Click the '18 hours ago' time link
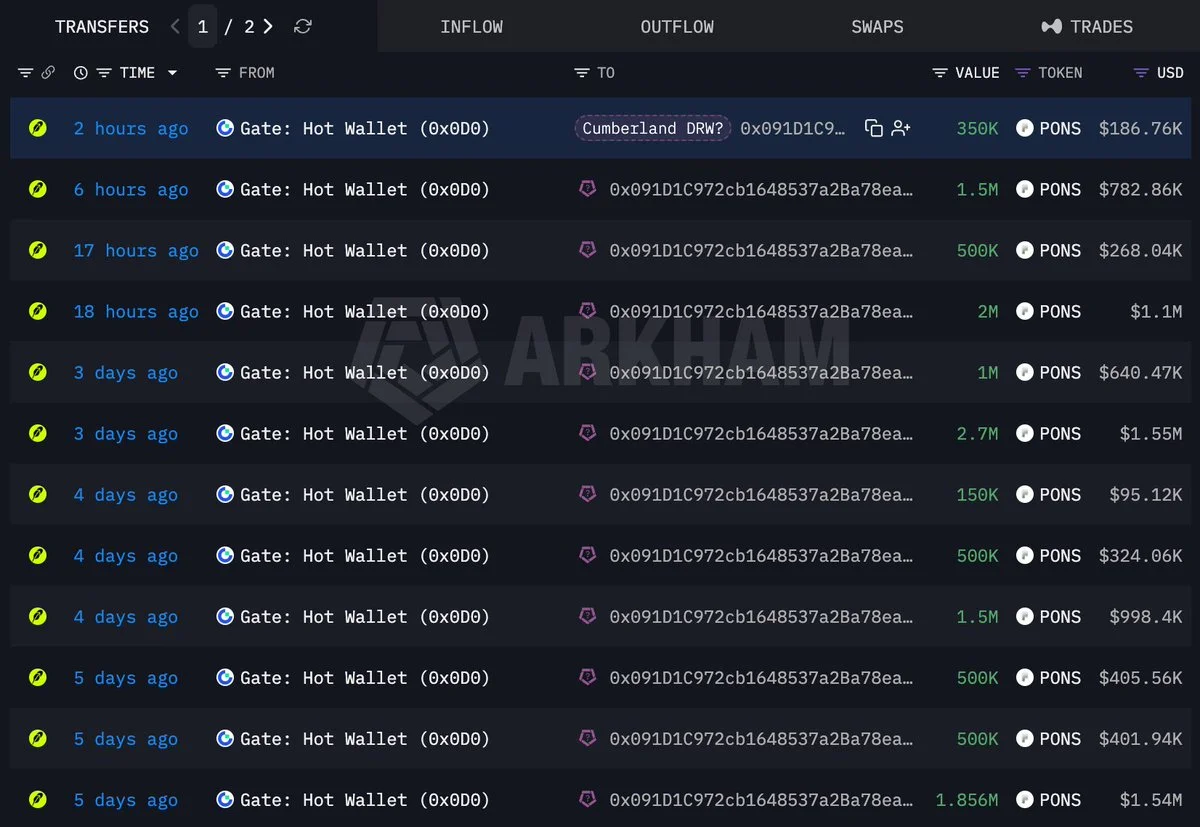Screen dimensions: 1200x827 136,311
